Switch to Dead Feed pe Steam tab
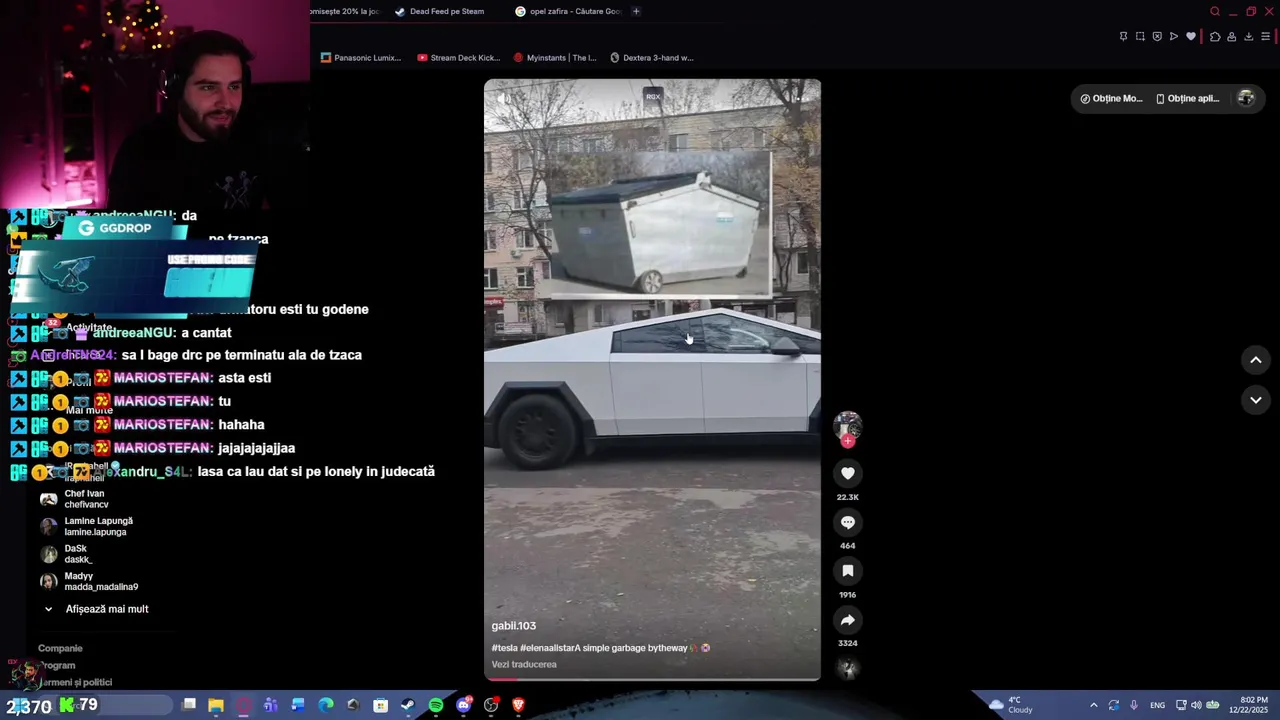The image size is (1280, 720). (440, 12)
